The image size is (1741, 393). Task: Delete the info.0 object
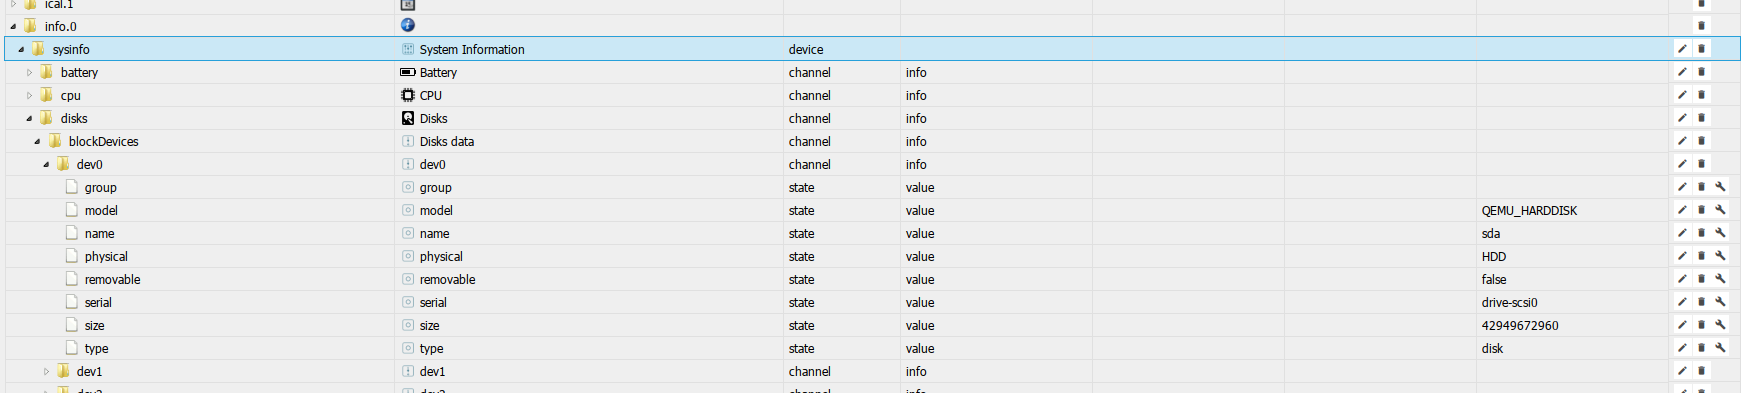click(x=1701, y=26)
